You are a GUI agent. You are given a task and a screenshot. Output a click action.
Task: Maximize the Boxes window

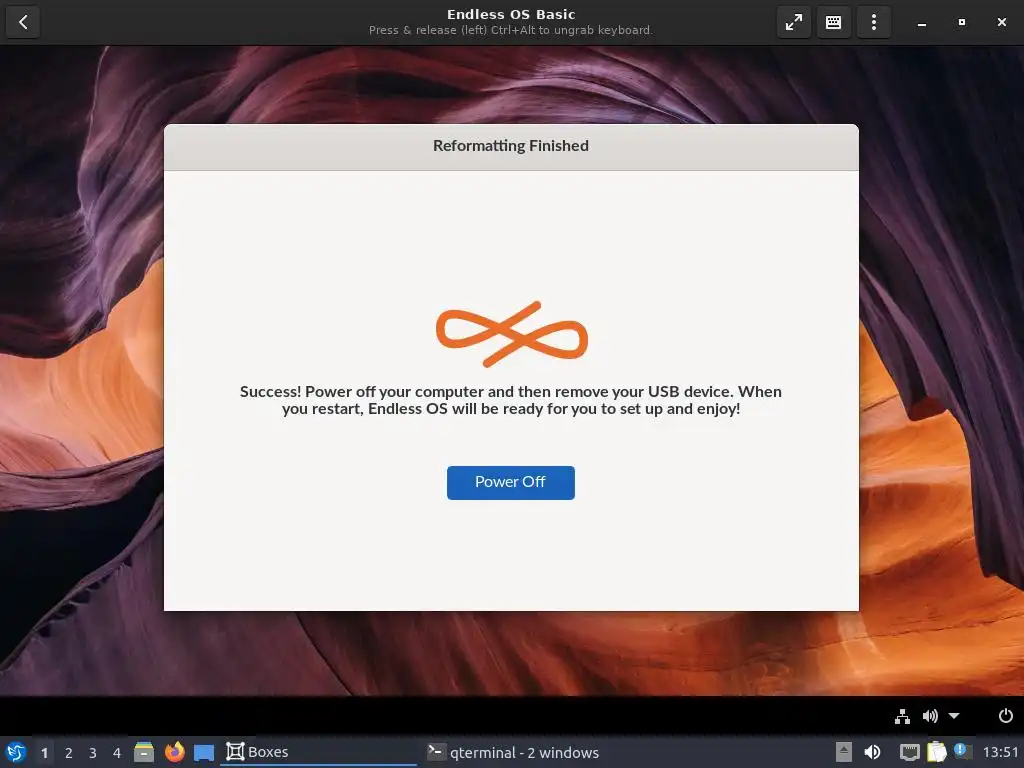coord(961,22)
